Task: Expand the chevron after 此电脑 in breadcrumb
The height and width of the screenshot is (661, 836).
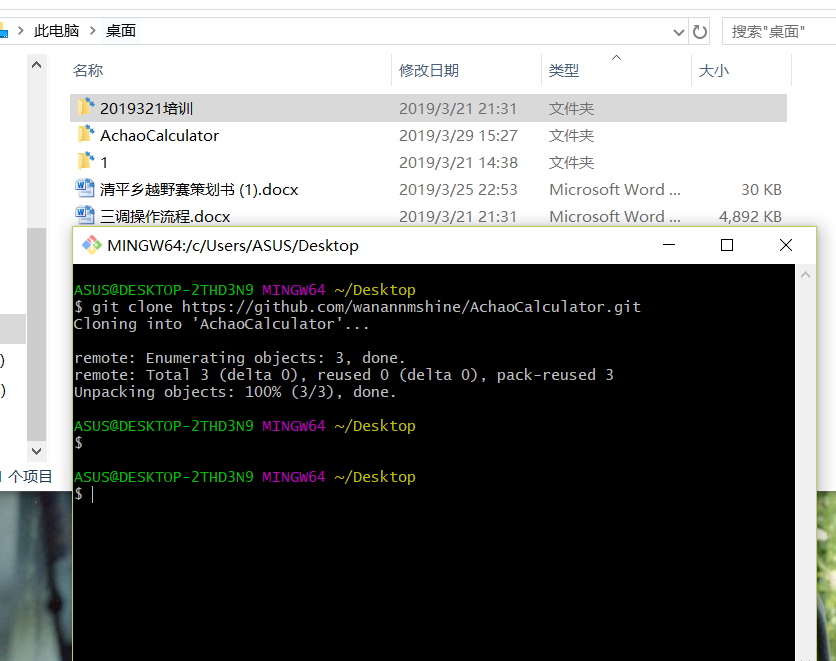Action: 92,30
